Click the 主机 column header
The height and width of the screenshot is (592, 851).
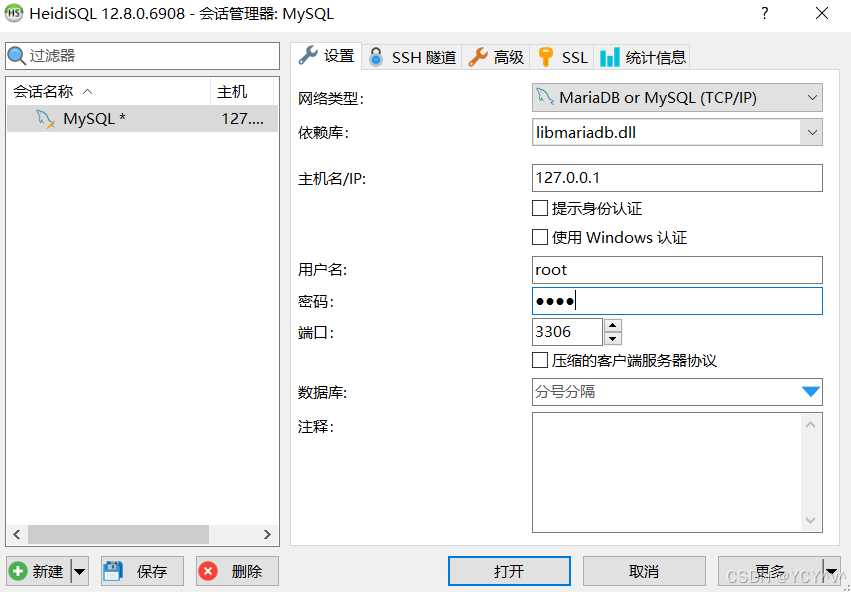(242, 92)
